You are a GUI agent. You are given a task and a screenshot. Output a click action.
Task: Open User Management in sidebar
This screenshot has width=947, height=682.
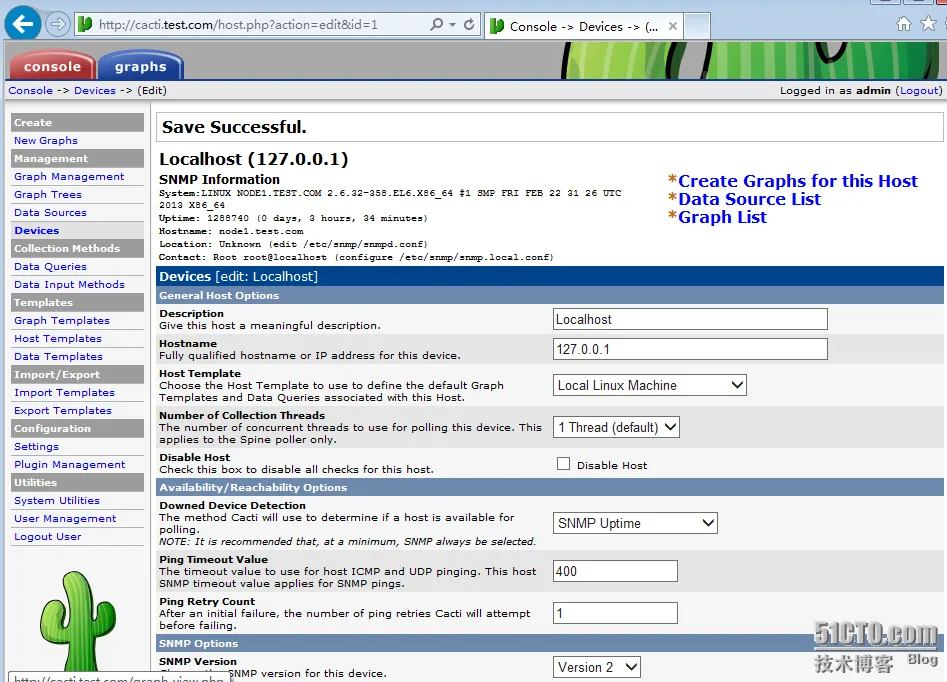coord(65,518)
